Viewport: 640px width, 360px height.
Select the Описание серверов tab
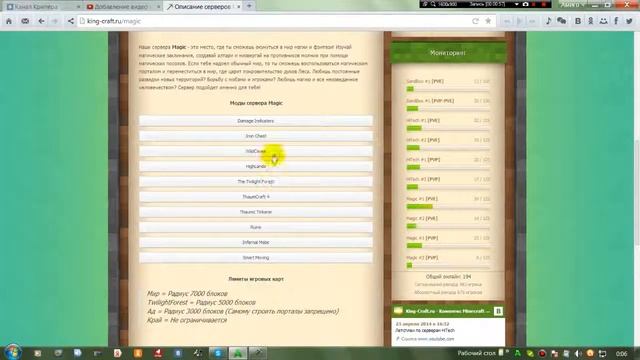pos(203,7)
